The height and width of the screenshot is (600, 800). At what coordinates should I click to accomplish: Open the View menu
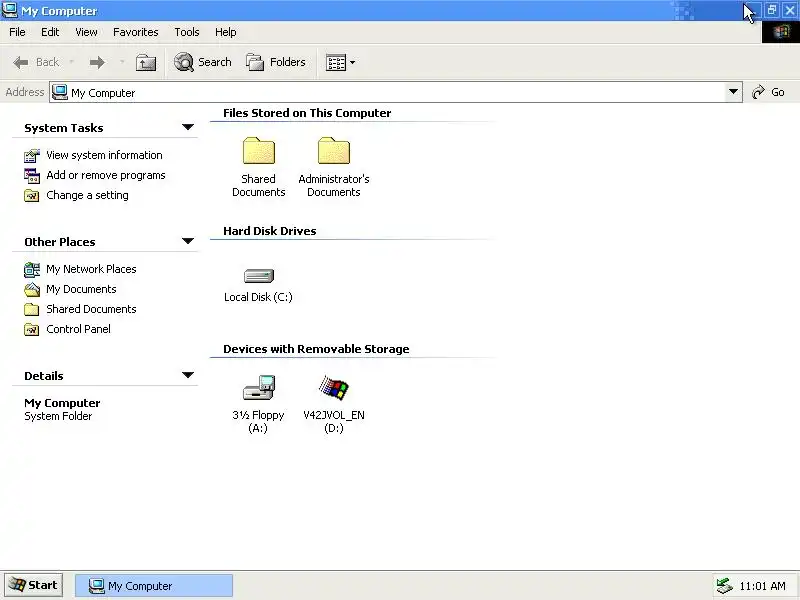86,32
